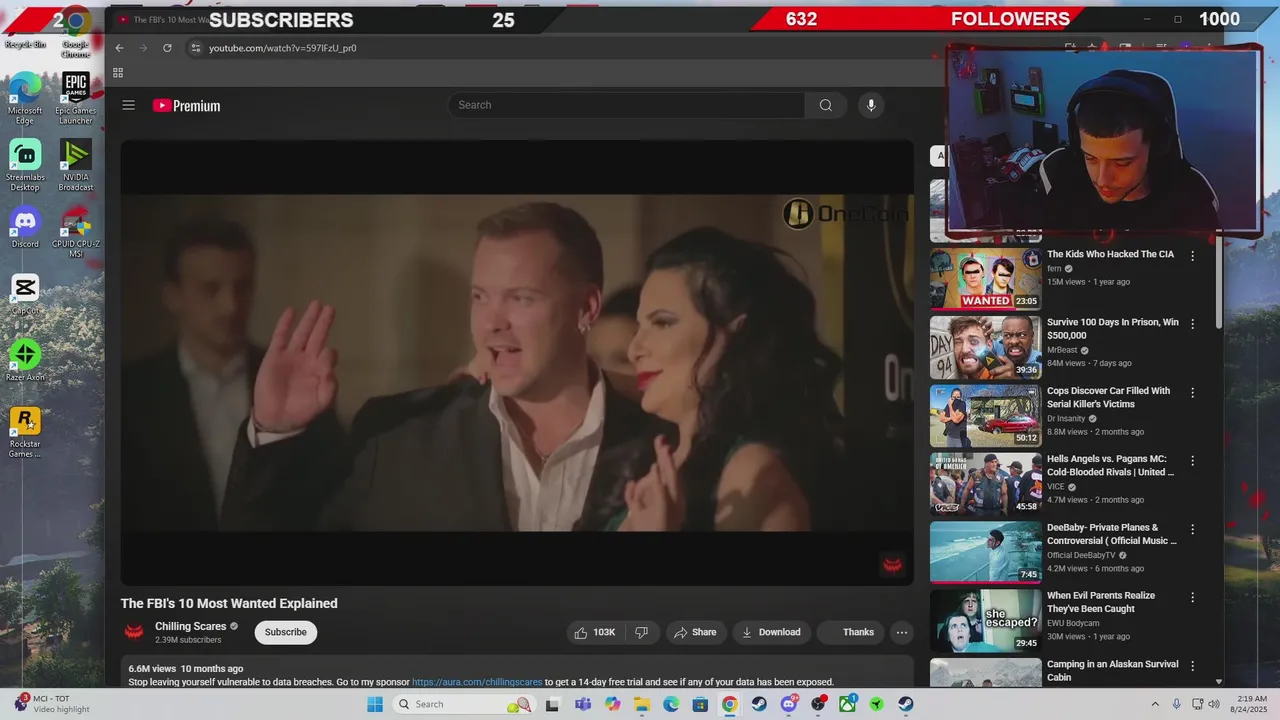Open options for When Evil Parents Realize
This screenshot has width=1280, height=720.
tap(1192, 597)
